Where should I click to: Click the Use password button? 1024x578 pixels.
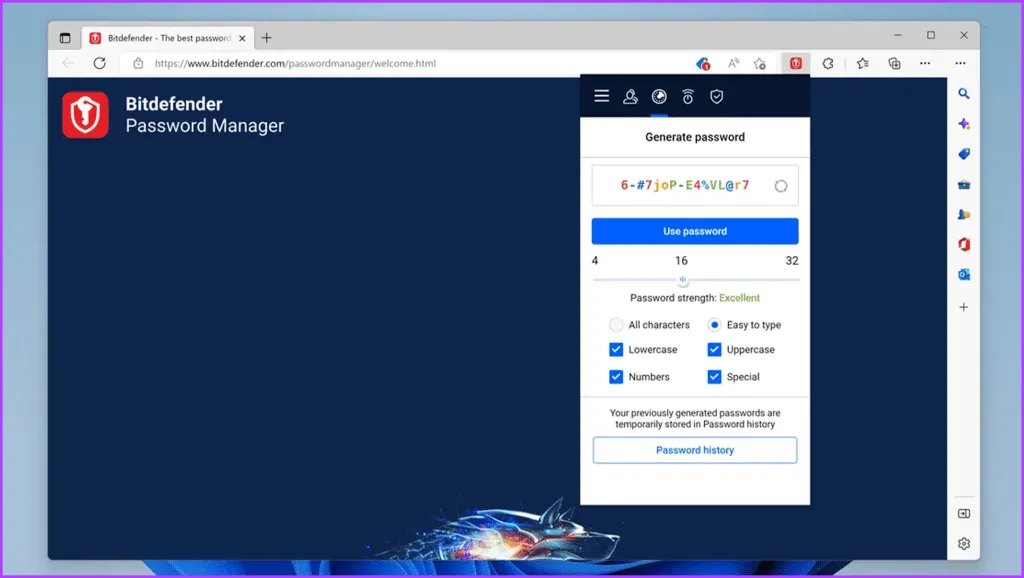[695, 231]
